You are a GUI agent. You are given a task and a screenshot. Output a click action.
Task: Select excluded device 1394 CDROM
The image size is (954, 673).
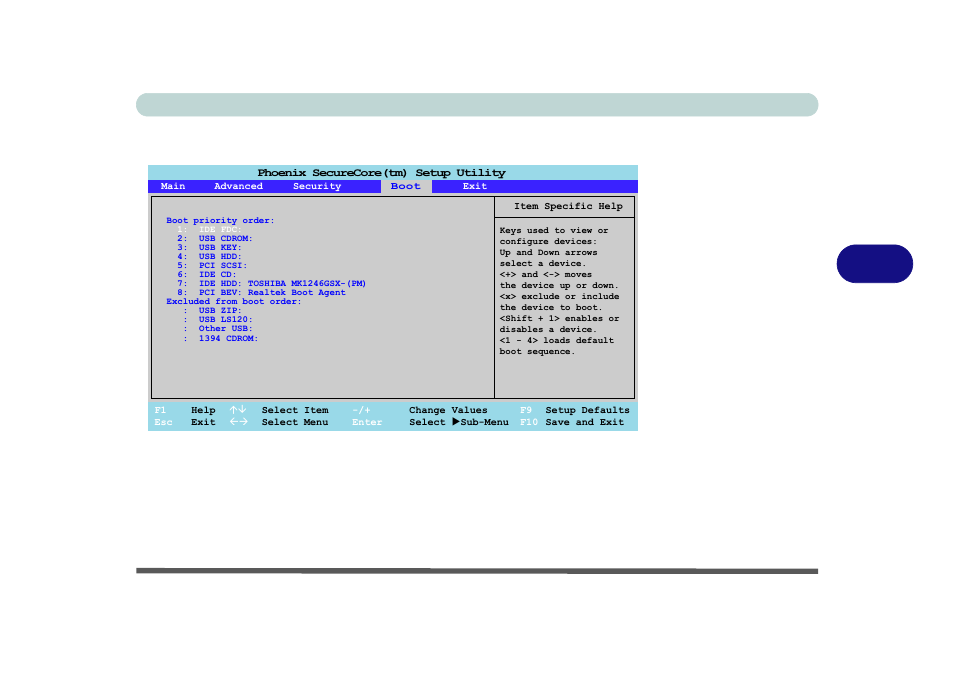(220, 338)
